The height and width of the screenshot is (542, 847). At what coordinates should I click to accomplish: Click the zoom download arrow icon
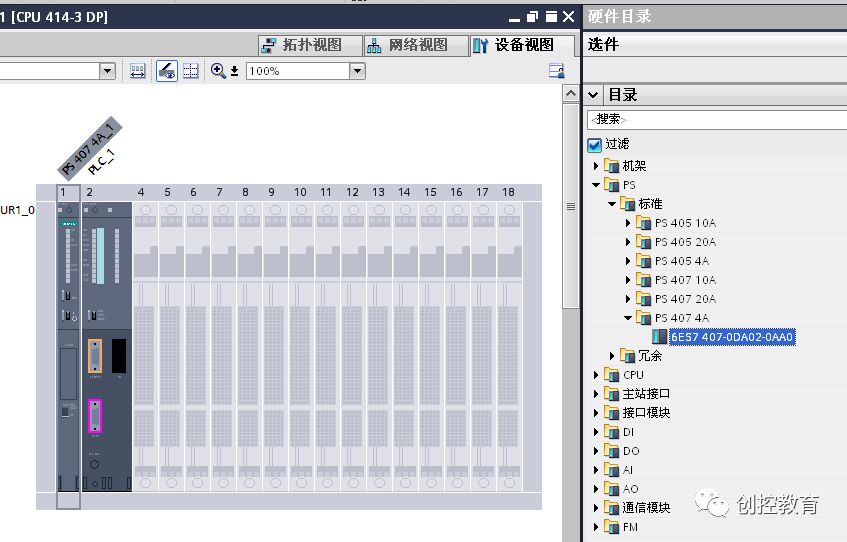(234, 71)
